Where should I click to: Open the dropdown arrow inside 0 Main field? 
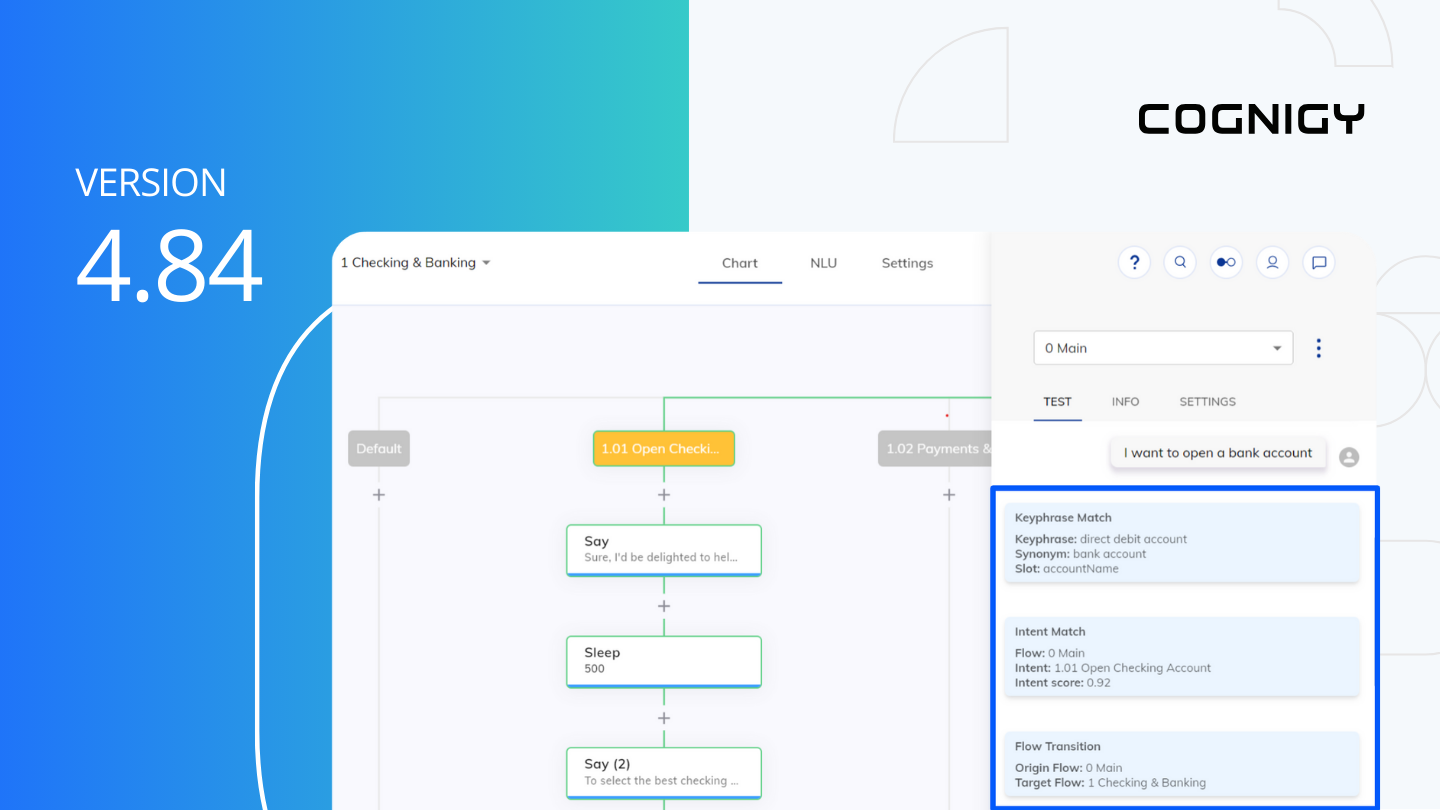click(1277, 348)
